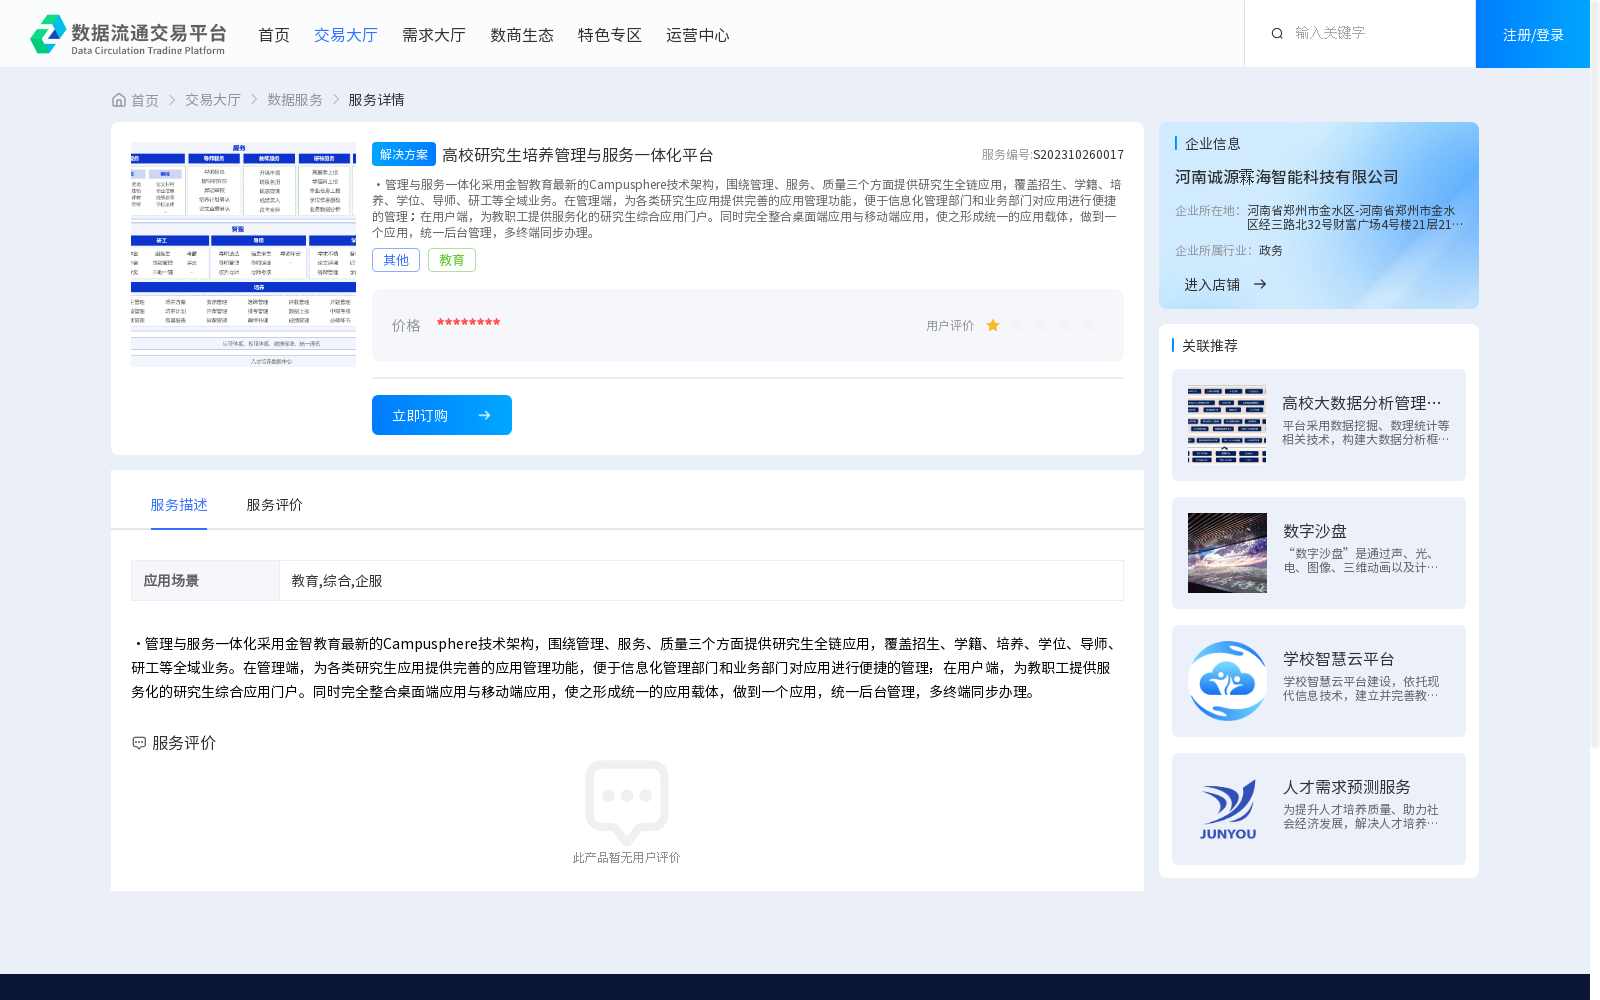Click the second rating star

pos(1017,325)
